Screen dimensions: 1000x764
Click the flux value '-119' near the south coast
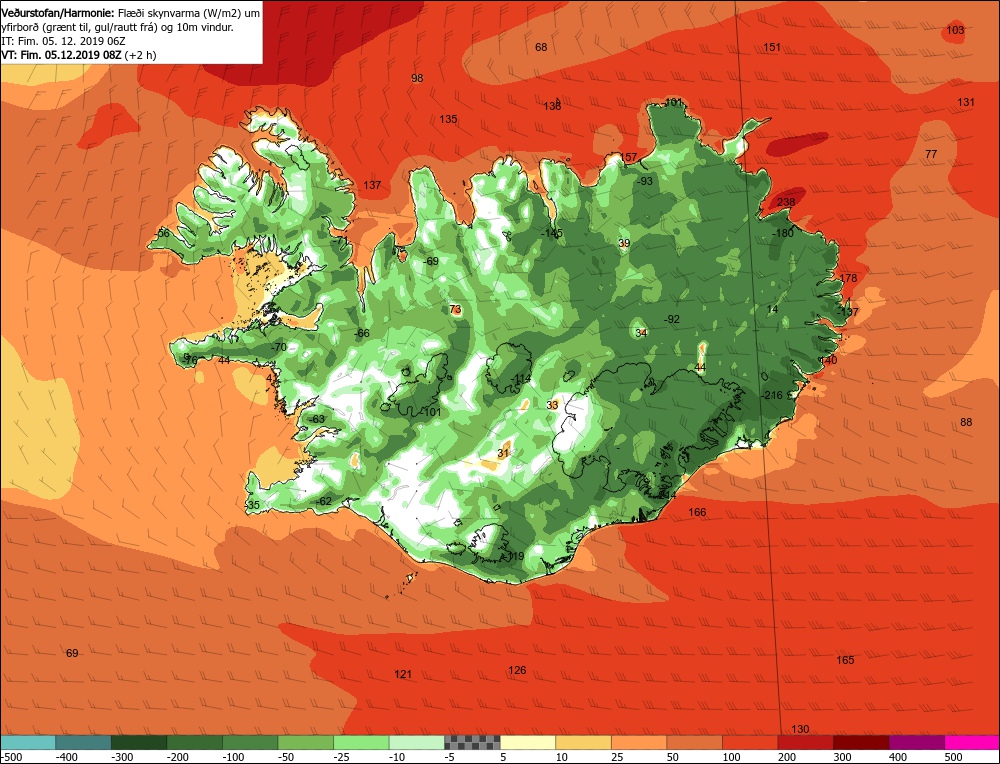click(x=514, y=556)
